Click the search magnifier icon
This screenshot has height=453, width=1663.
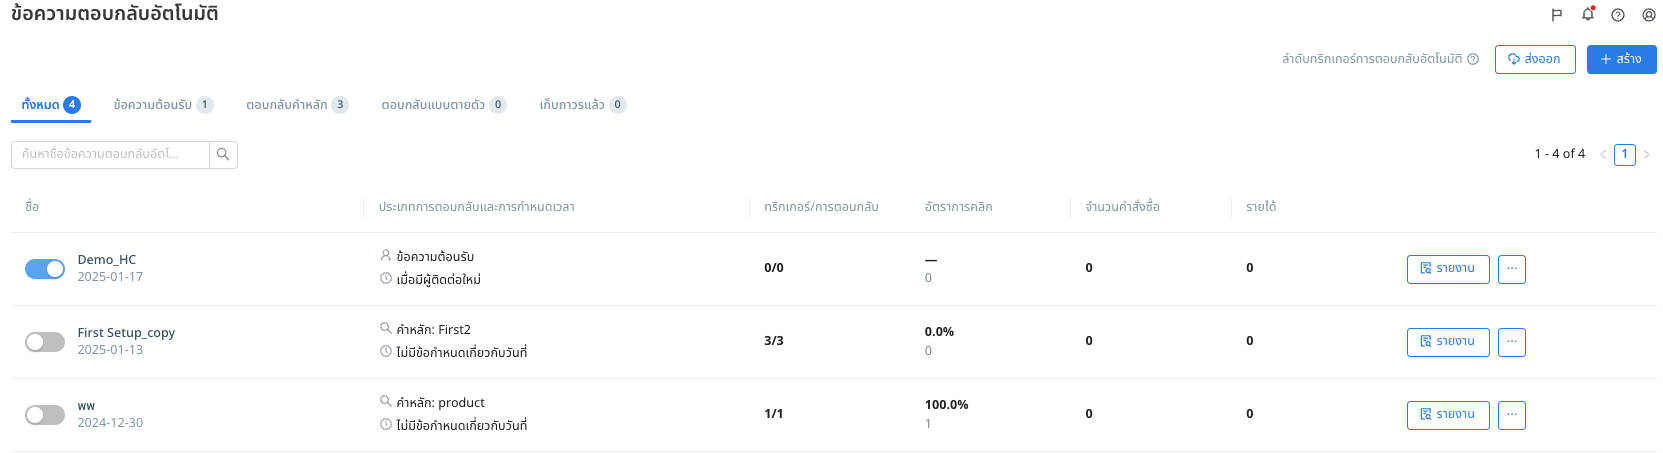tap(223, 154)
